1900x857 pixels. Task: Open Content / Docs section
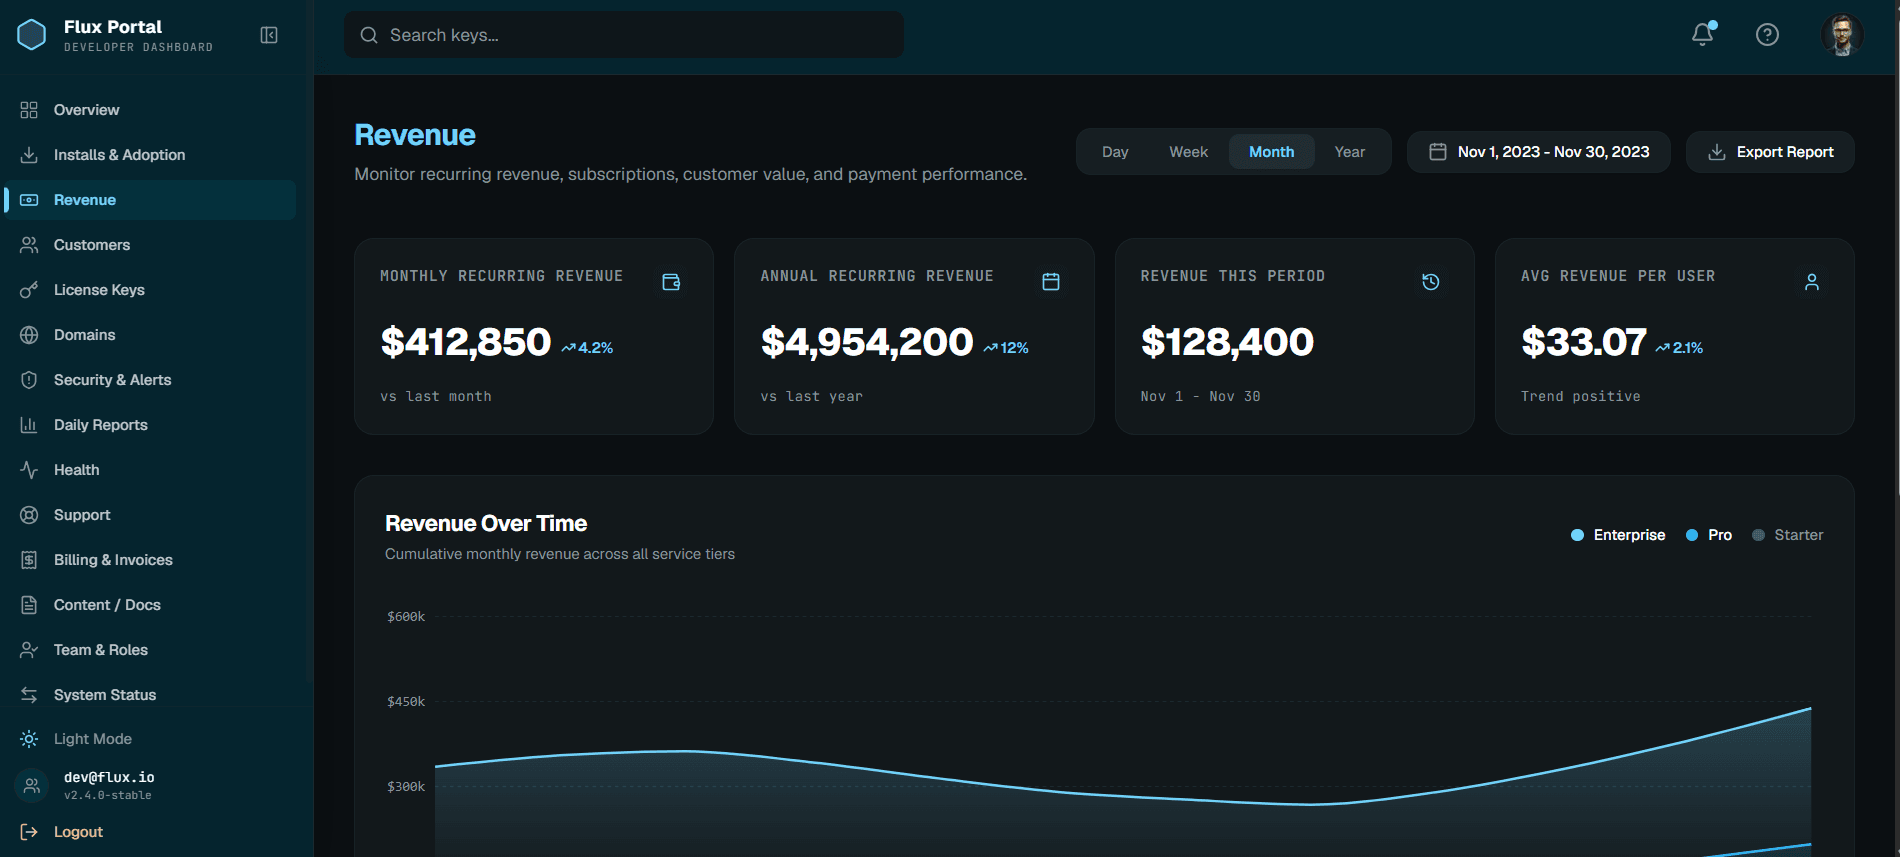tap(150, 605)
